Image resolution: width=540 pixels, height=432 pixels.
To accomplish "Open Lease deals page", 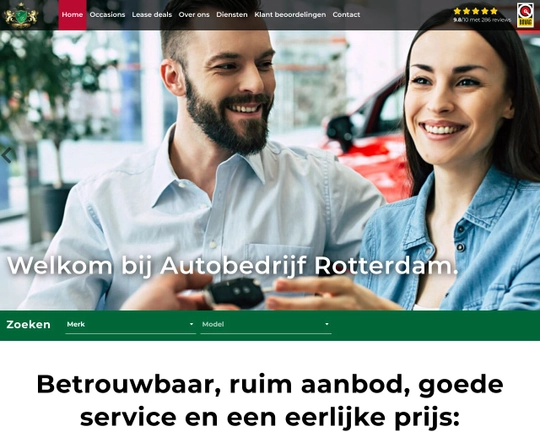I will (152, 15).
